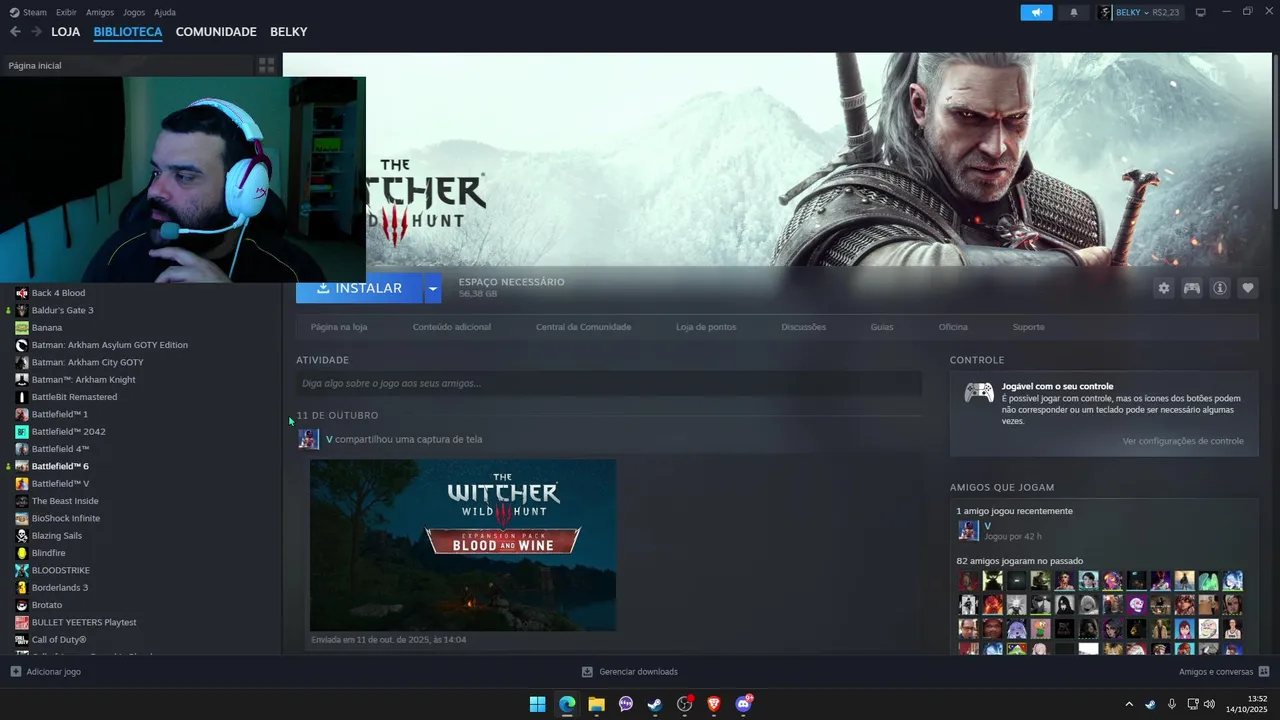Image resolution: width=1280 pixels, height=720 pixels.
Task: Select The Beast Inside
Action: coord(65,501)
